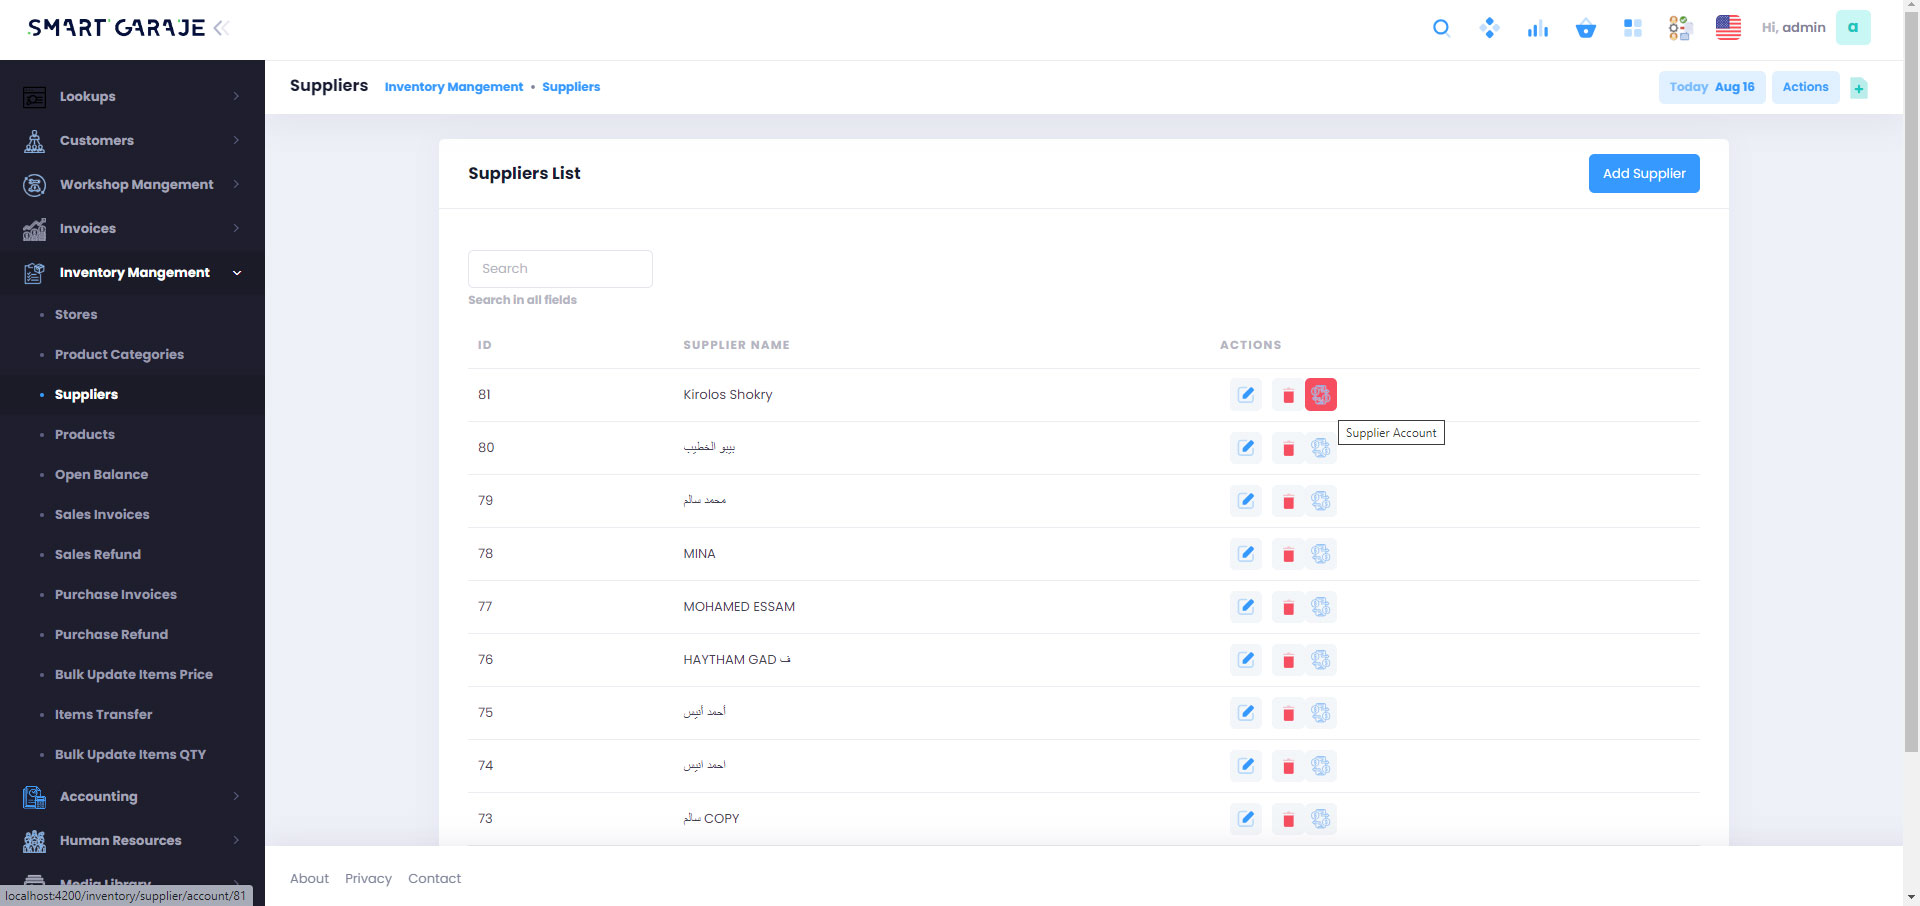The image size is (1920, 906).
Task: Click the colorful apps panel icon
Action: [x=1680, y=28]
